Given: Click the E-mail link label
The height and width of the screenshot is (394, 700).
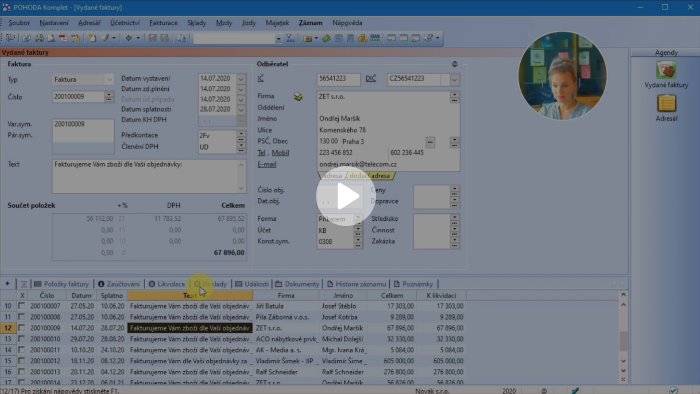Looking at the screenshot, I should [x=267, y=164].
